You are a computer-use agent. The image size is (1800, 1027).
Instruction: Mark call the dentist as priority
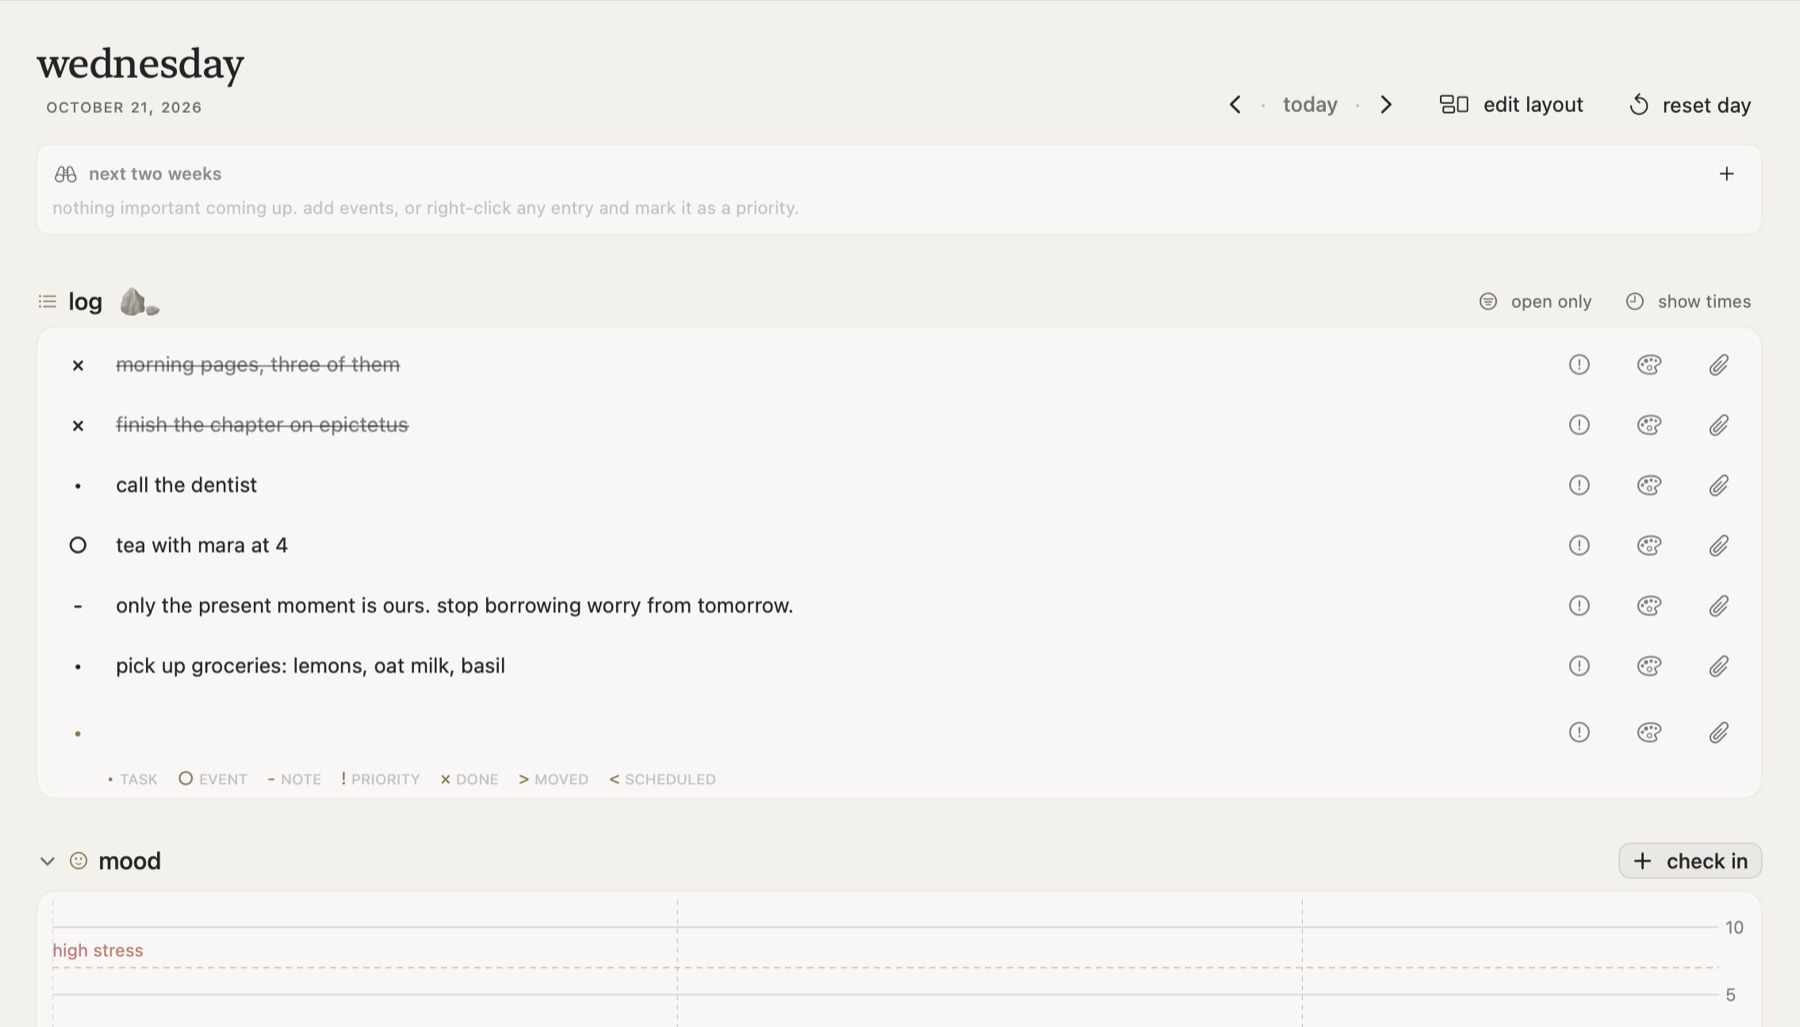point(1579,485)
